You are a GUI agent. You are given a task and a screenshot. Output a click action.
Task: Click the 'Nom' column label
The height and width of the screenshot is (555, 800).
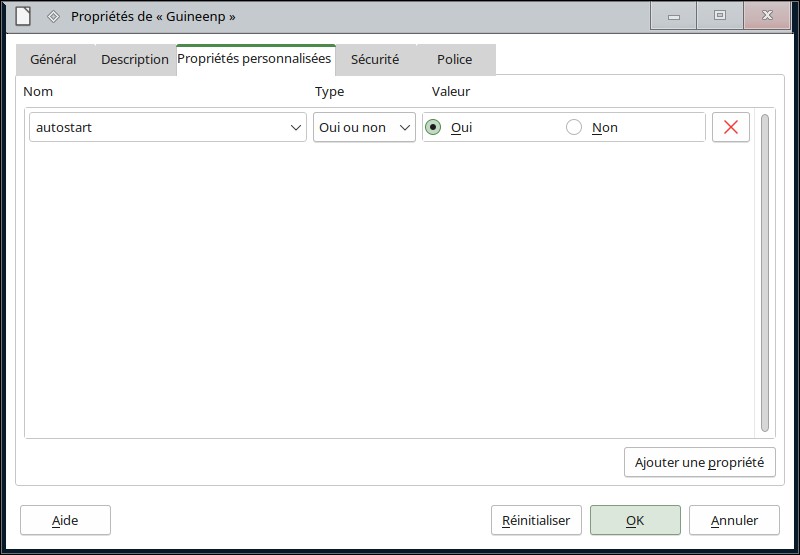point(38,92)
